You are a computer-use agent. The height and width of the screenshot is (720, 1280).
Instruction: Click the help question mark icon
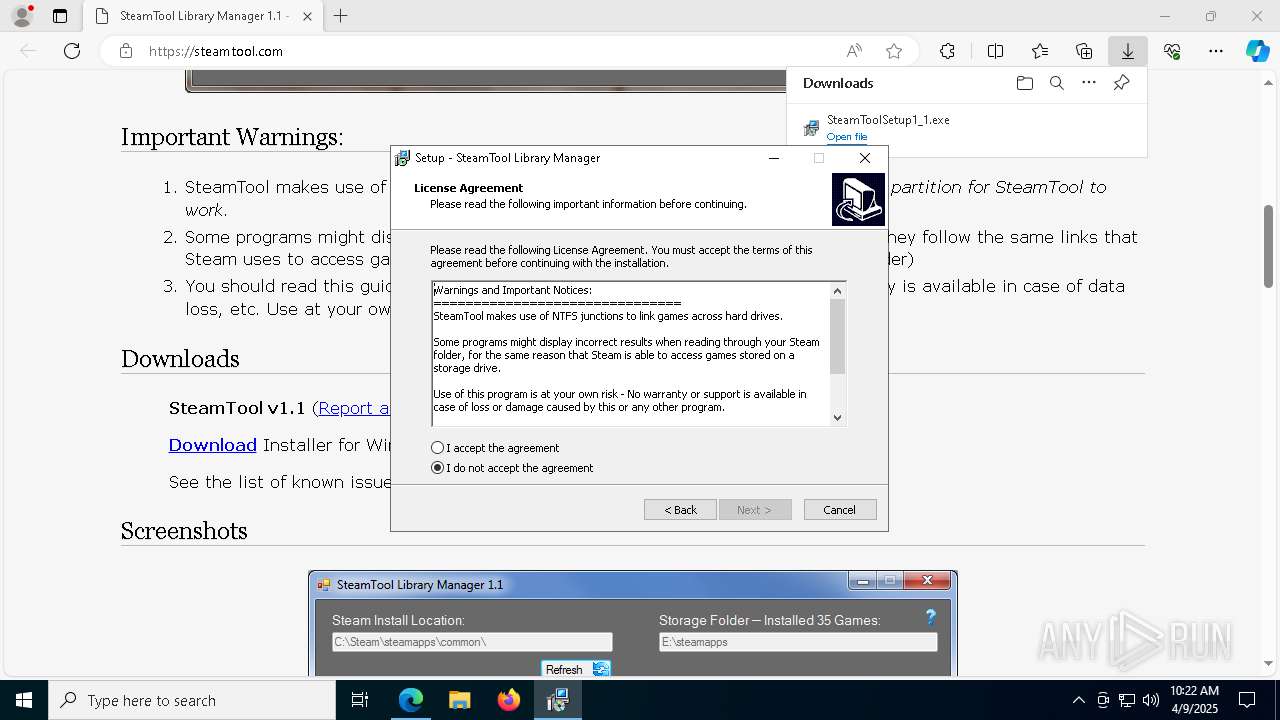pos(930,618)
